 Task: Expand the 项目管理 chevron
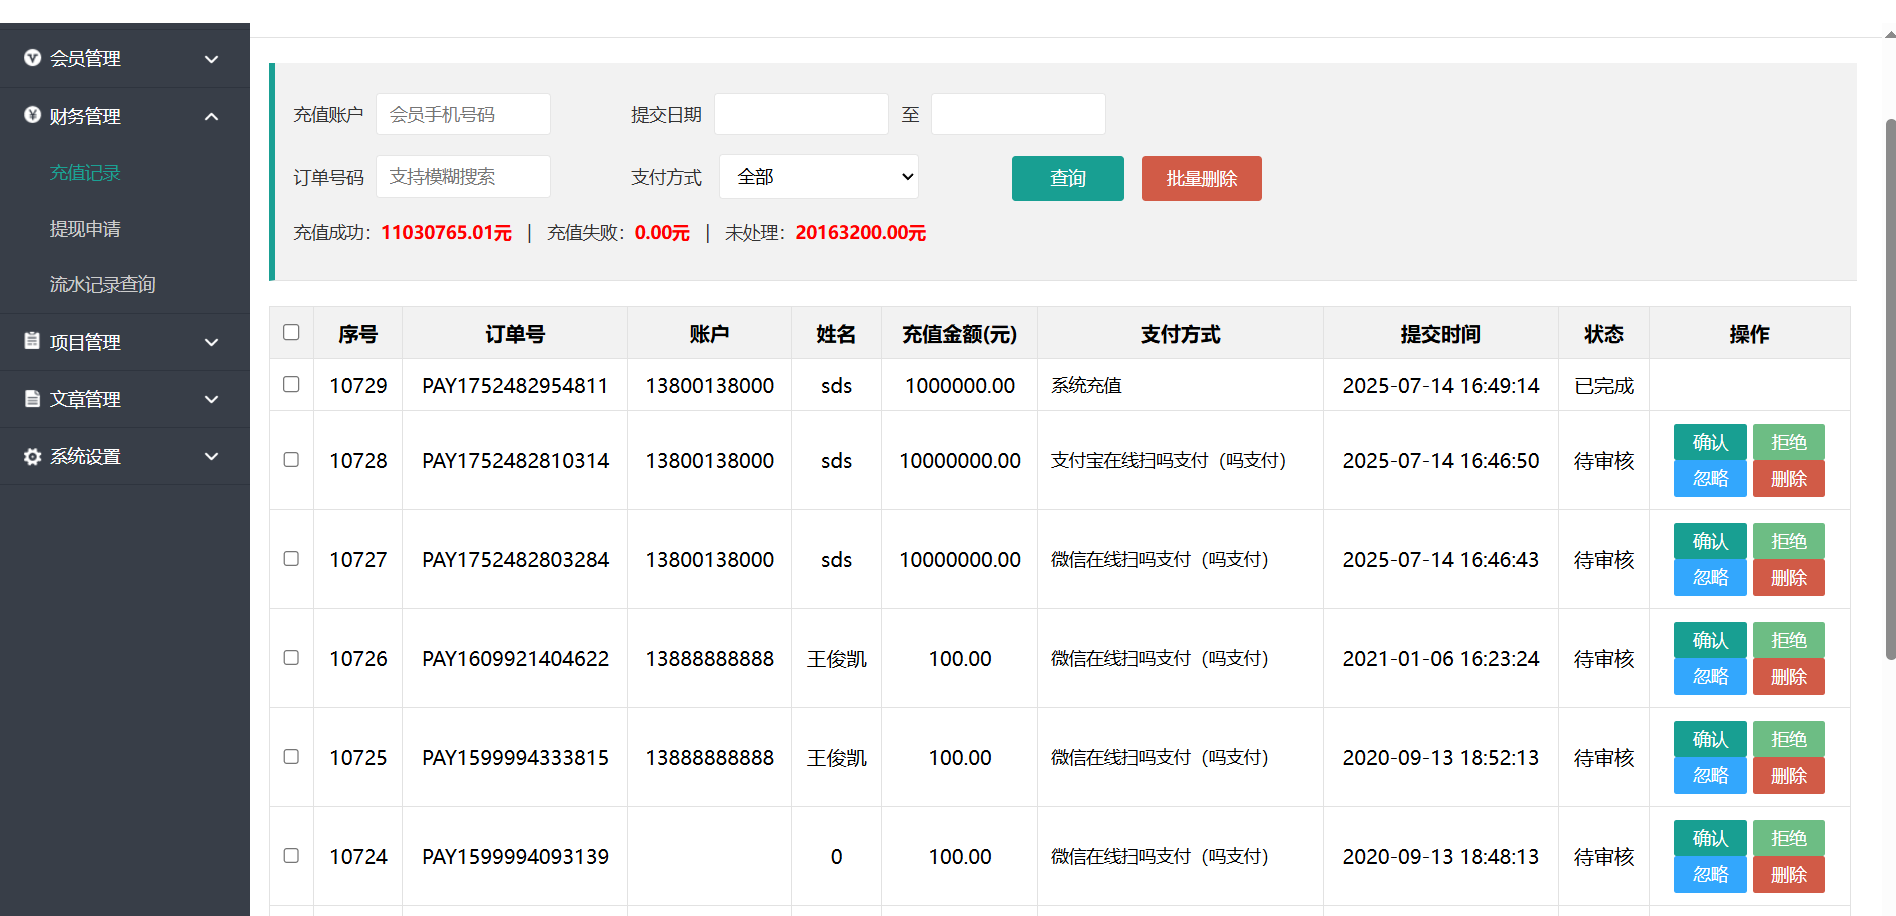[212, 342]
